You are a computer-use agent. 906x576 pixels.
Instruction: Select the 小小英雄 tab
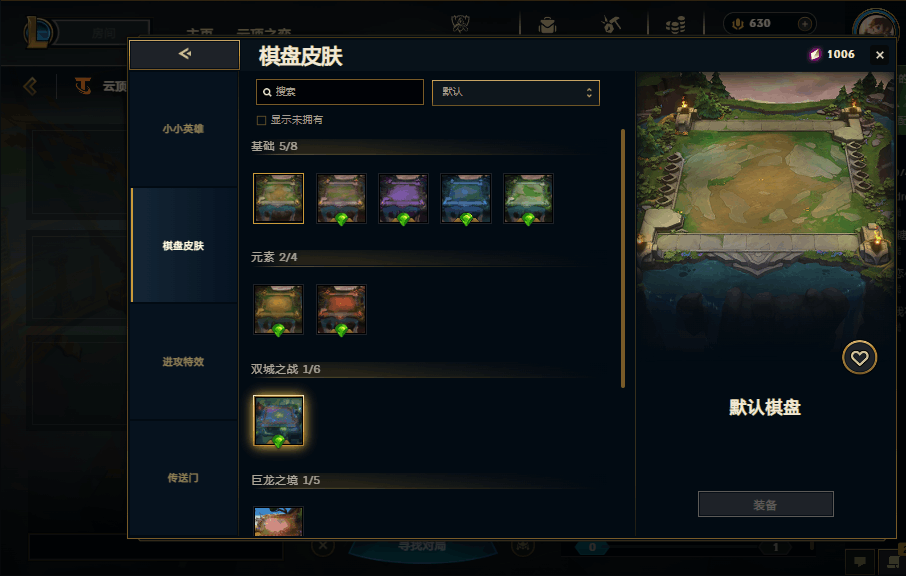point(183,129)
